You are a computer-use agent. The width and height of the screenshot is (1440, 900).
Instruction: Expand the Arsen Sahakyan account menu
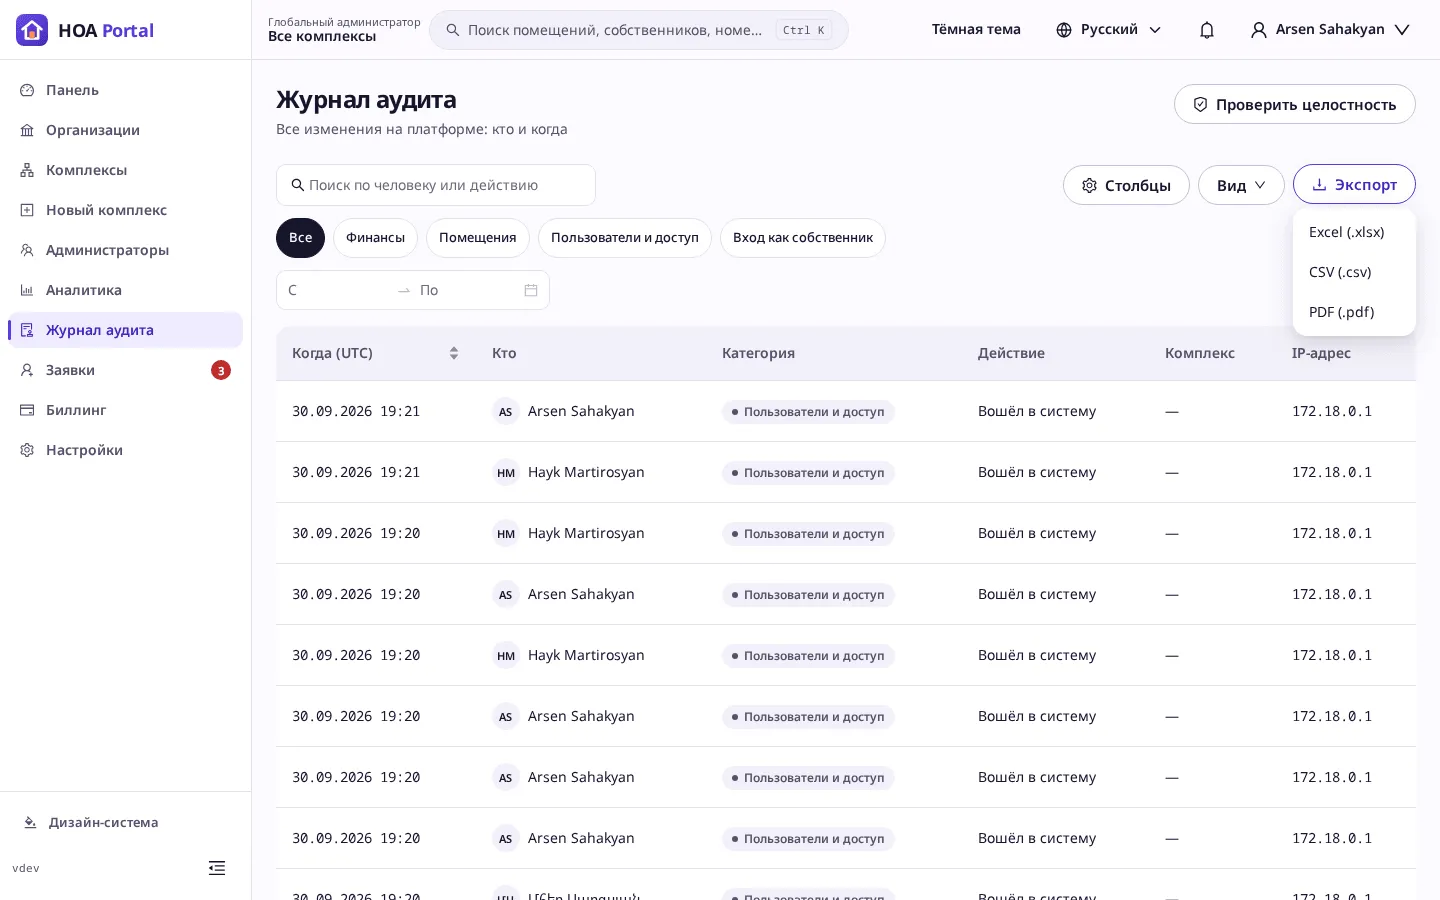coord(1330,30)
